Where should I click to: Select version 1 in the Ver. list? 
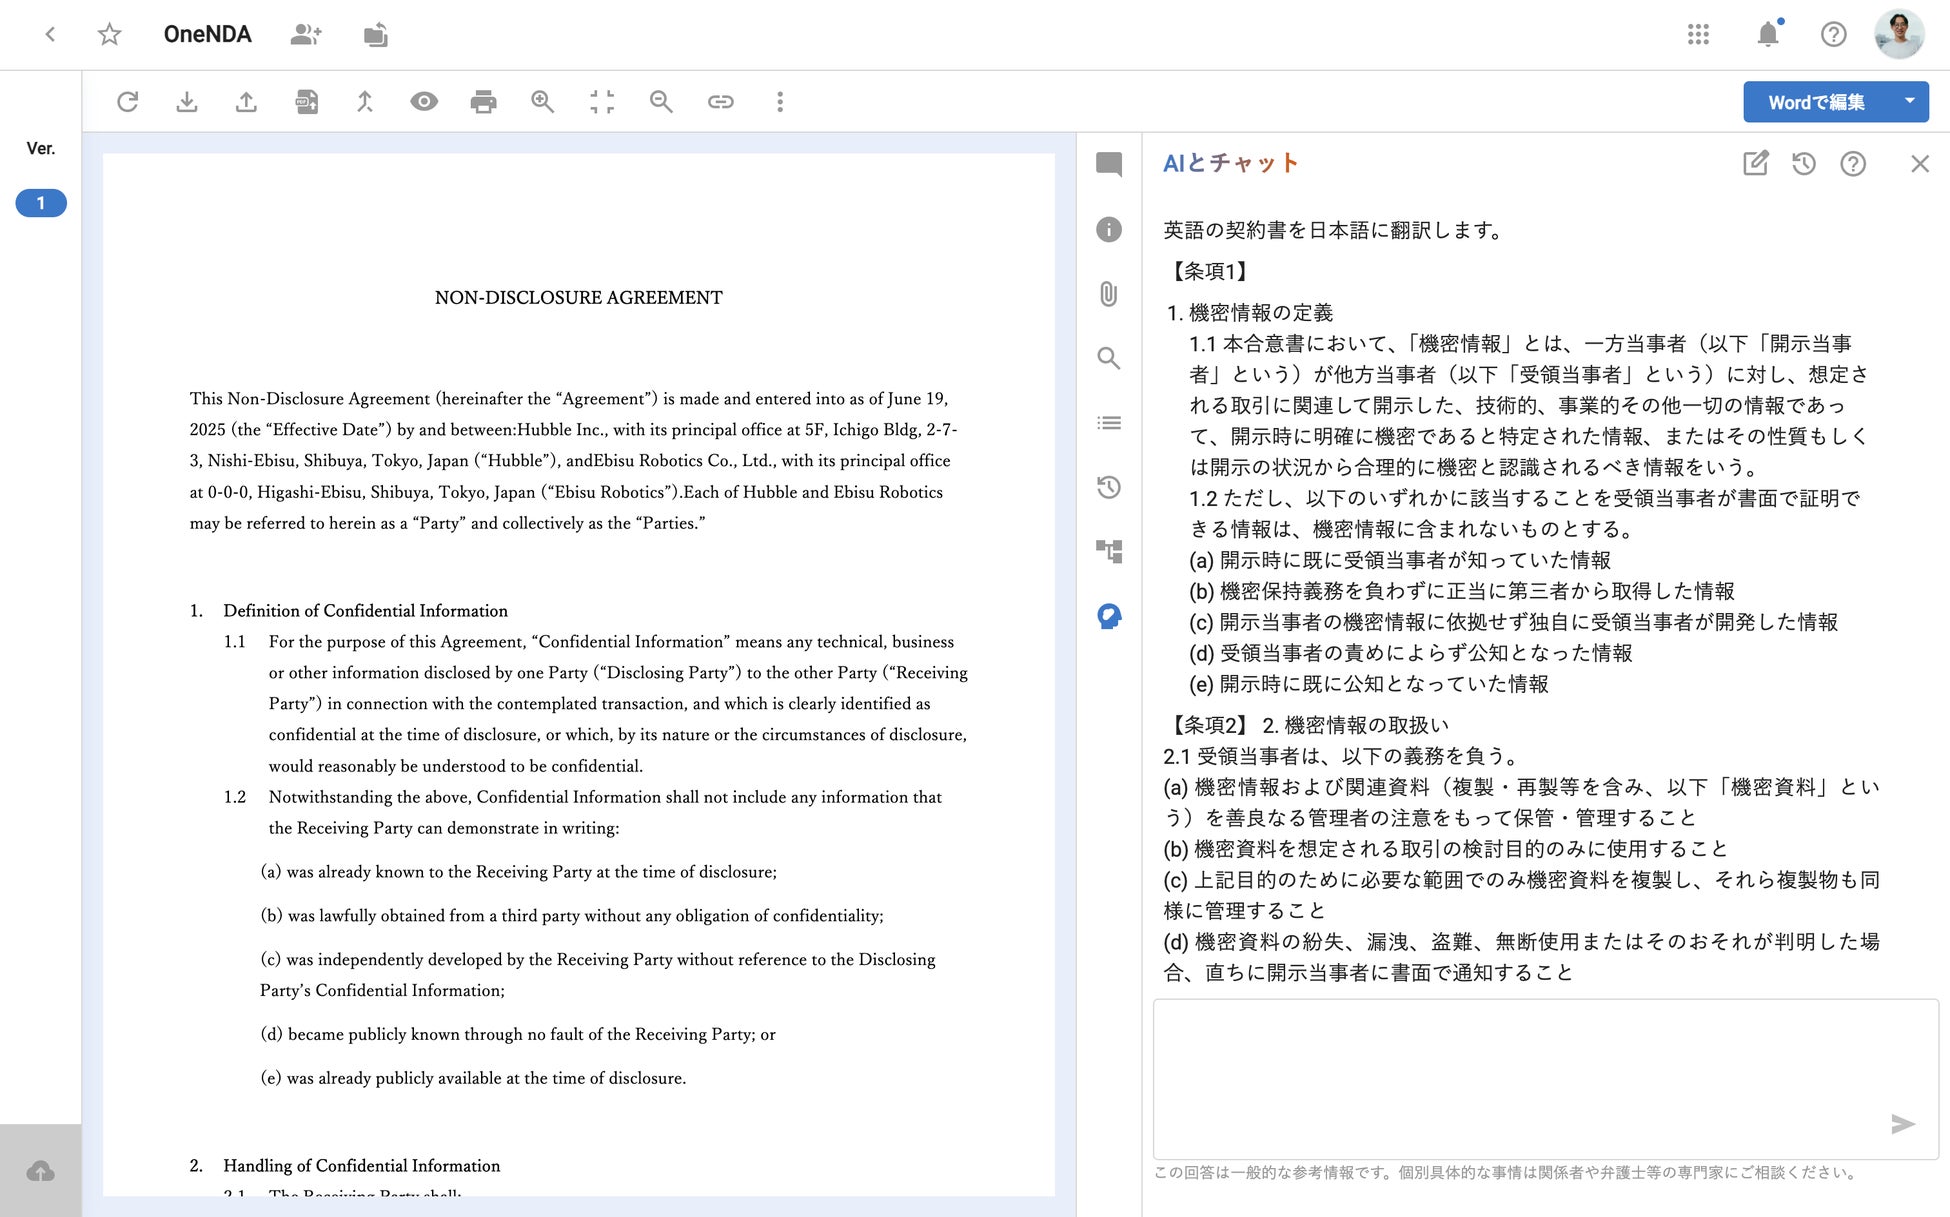pyautogui.click(x=41, y=203)
